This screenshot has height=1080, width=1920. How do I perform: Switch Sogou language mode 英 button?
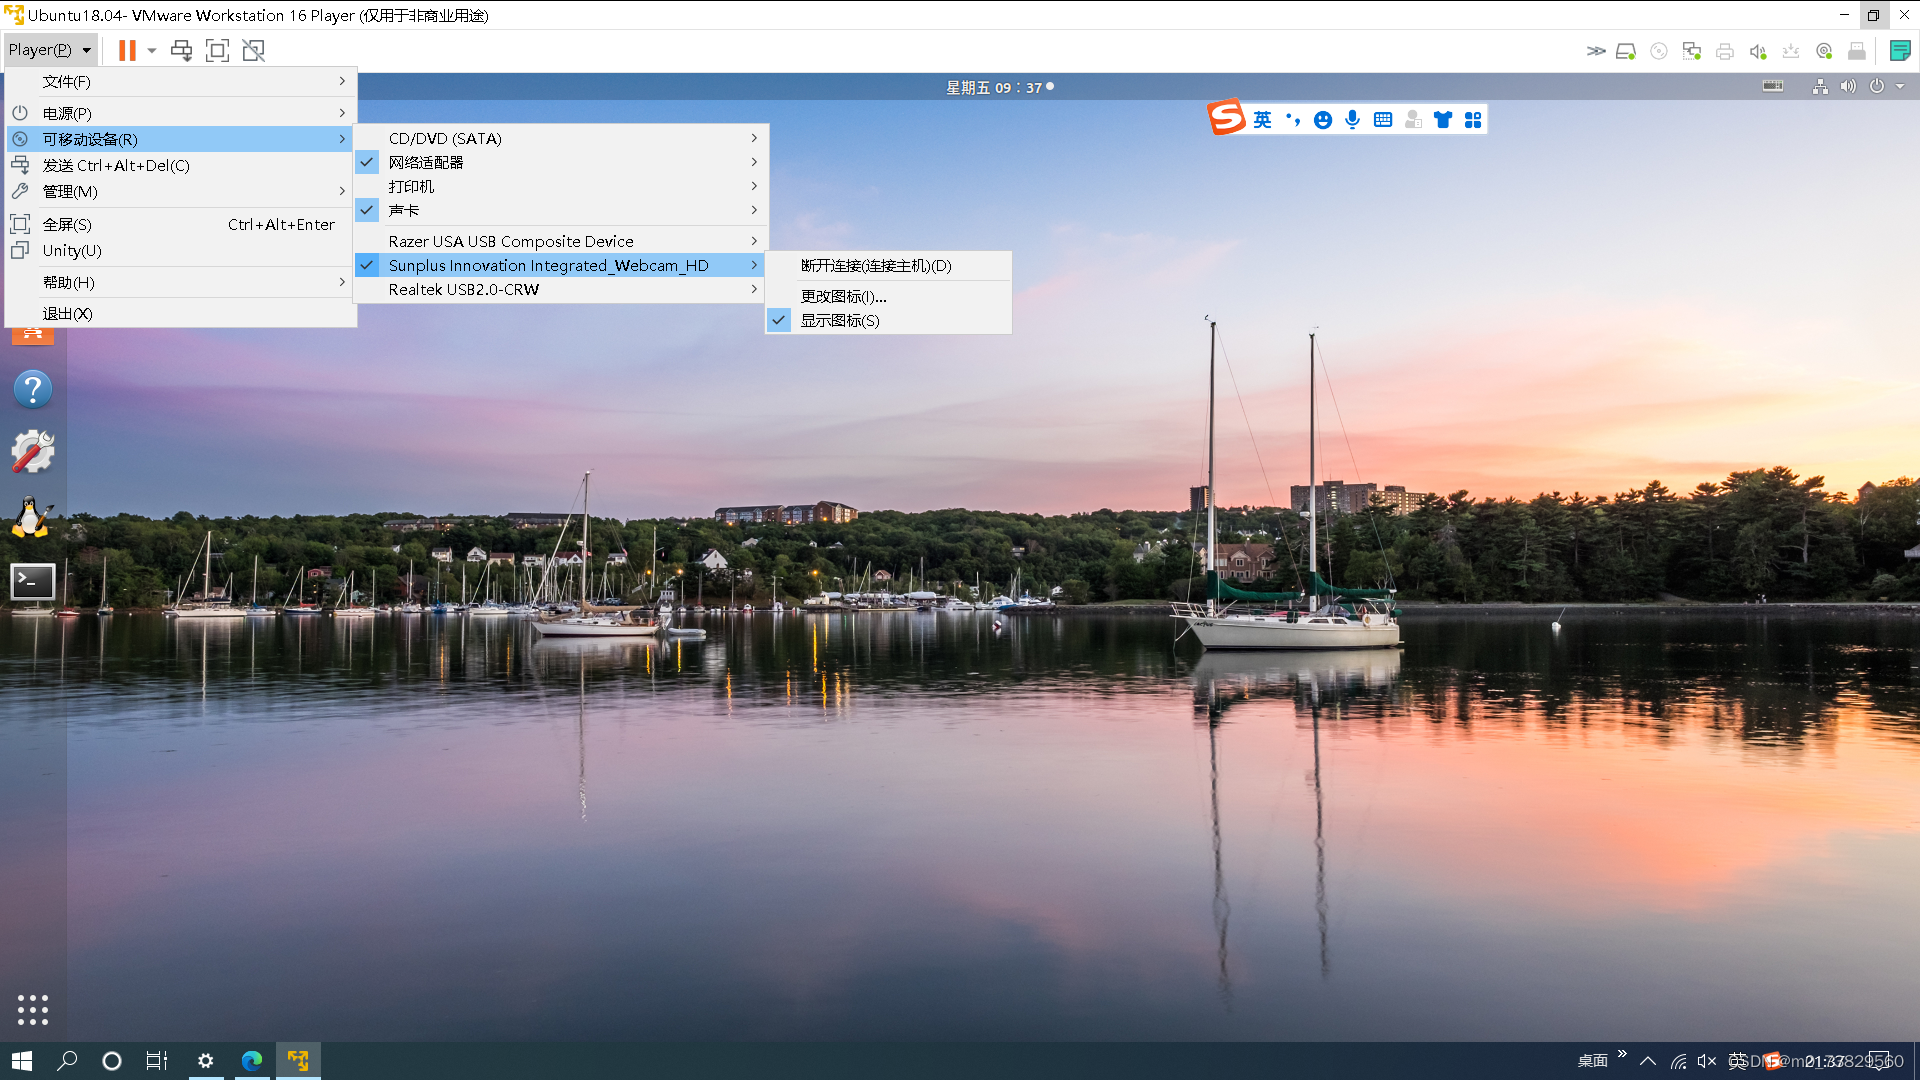[x=1262, y=120]
